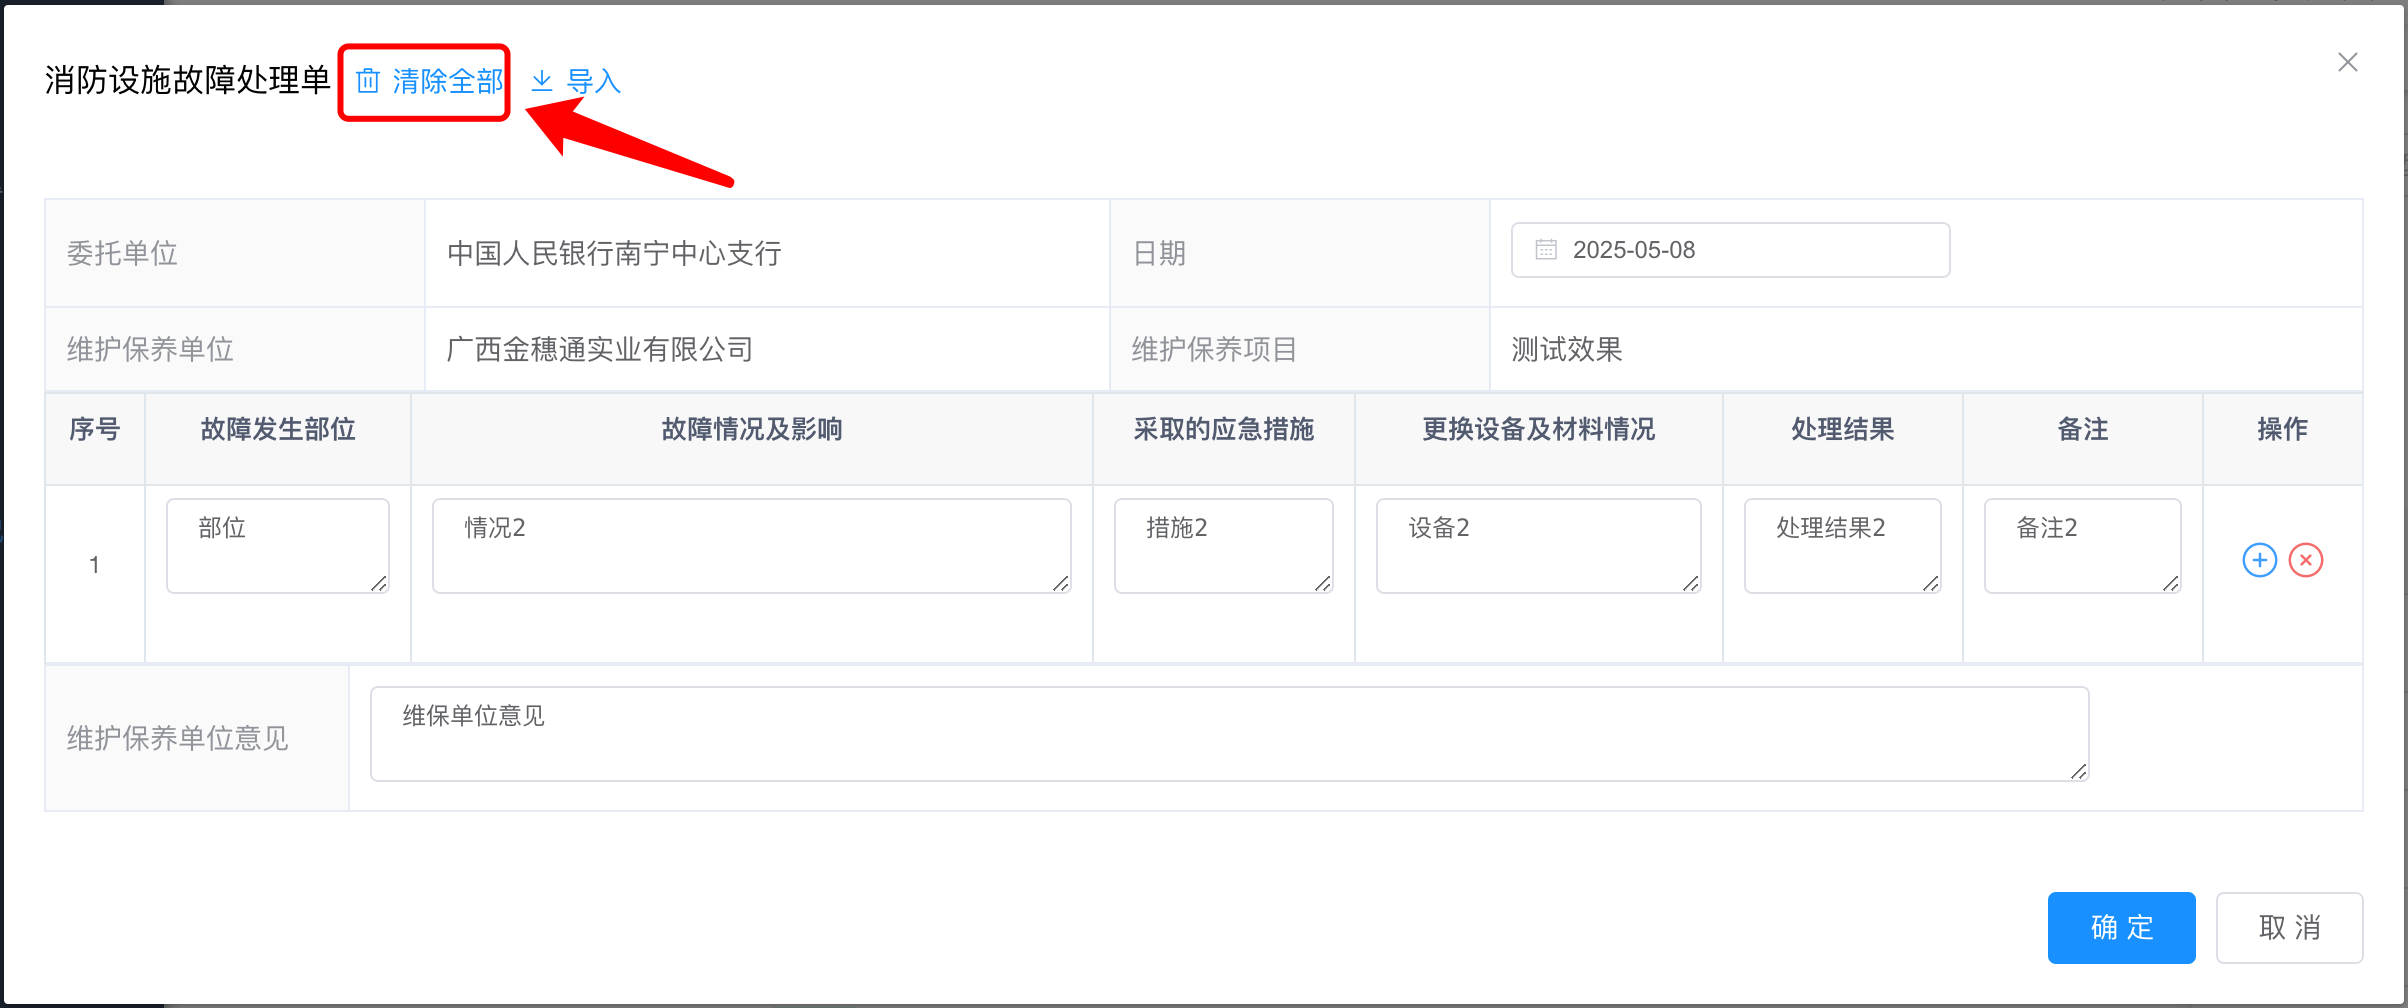Image resolution: width=2408 pixels, height=1008 pixels.
Task: Delete row 1 with the red X icon
Action: pyautogui.click(x=2306, y=560)
